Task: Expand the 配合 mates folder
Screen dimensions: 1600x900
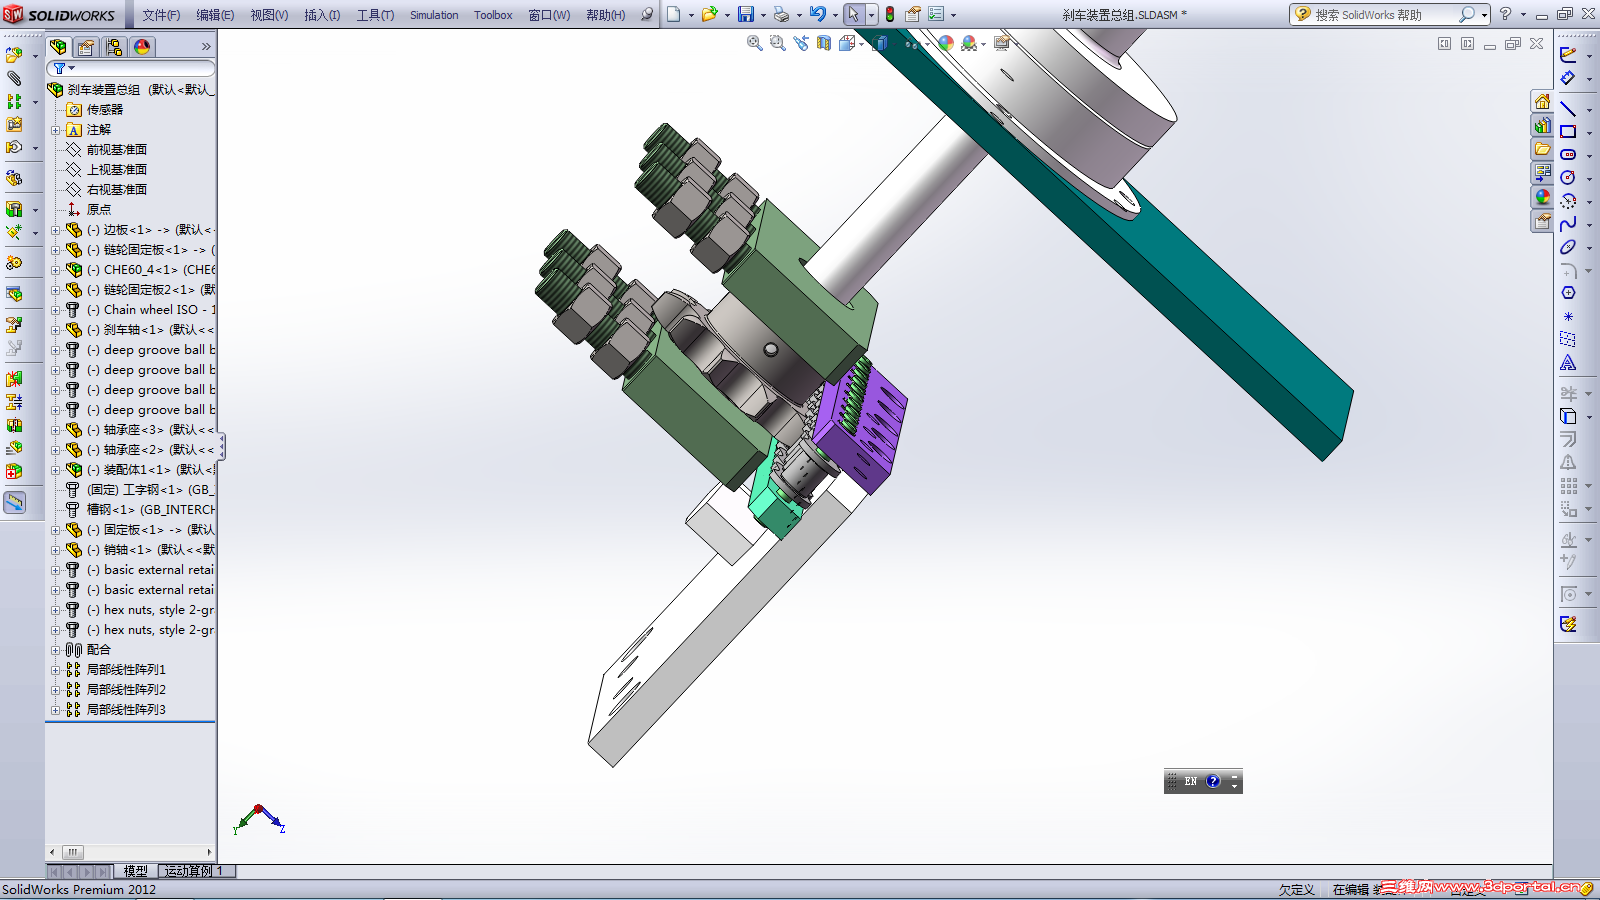Action: point(56,650)
